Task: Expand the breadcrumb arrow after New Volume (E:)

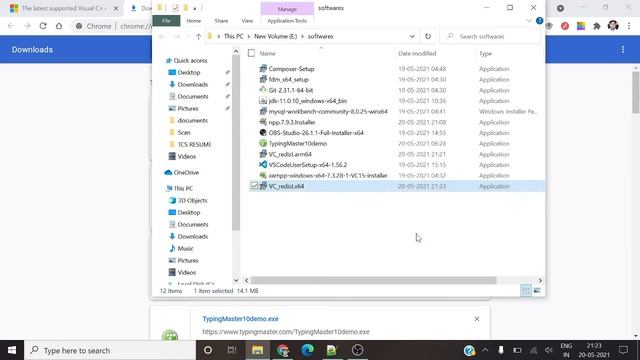Action: 302,36
